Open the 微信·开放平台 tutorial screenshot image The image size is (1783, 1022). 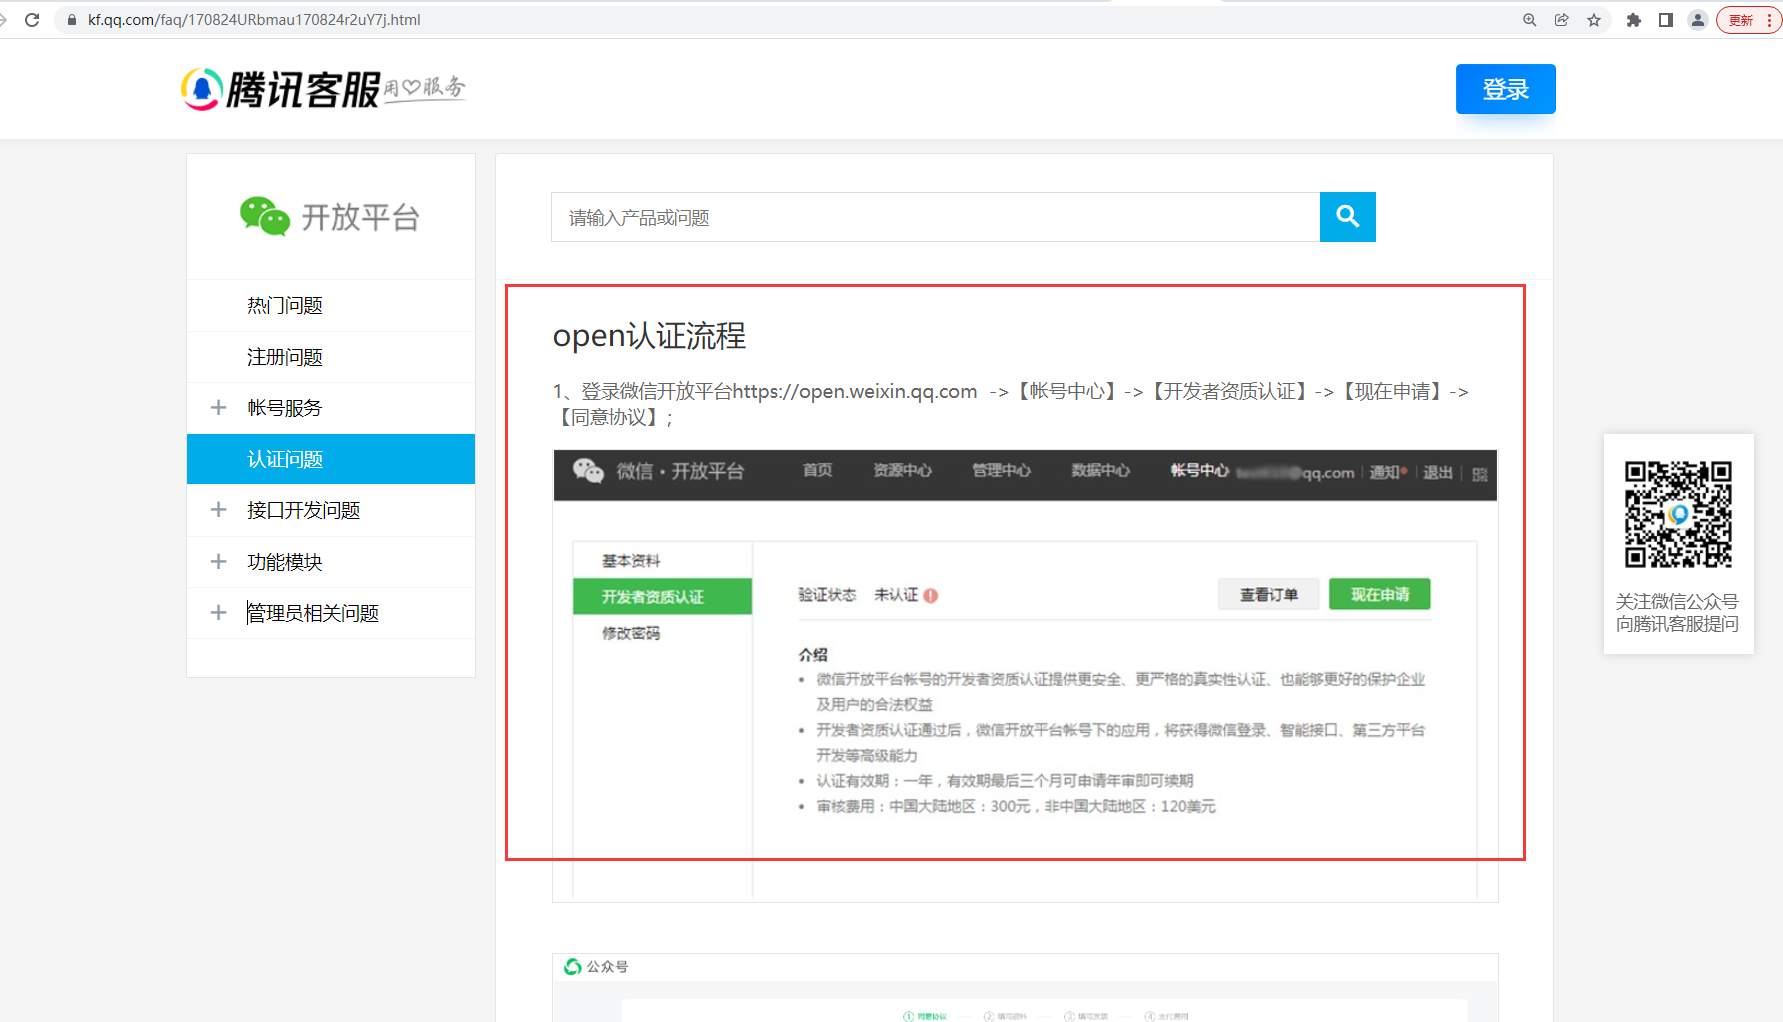tap(1025, 676)
